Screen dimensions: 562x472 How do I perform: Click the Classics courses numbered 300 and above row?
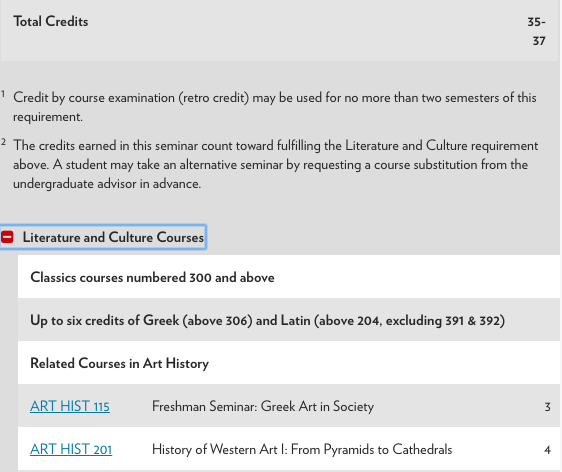click(289, 277)
